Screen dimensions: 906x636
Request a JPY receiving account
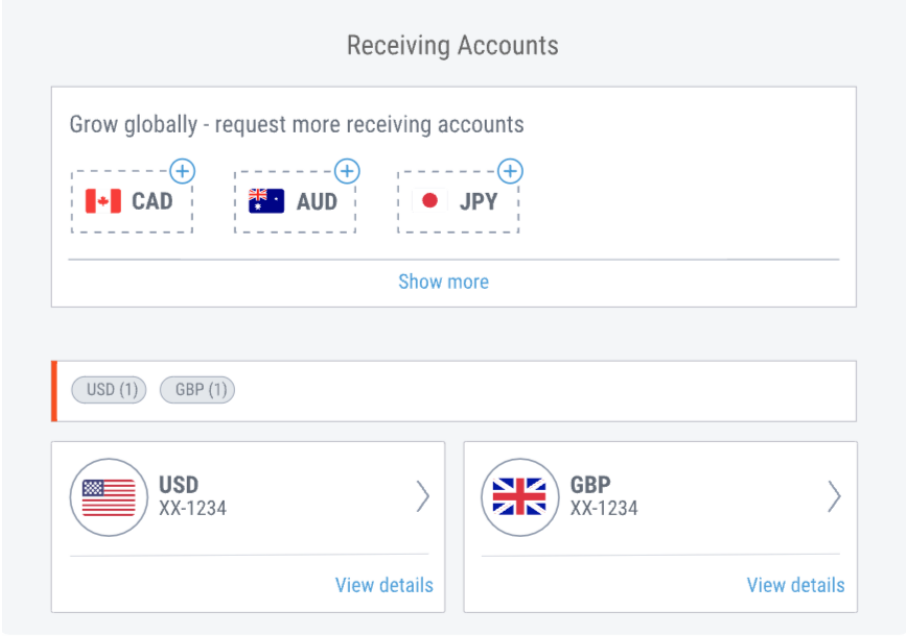(458, 202)
